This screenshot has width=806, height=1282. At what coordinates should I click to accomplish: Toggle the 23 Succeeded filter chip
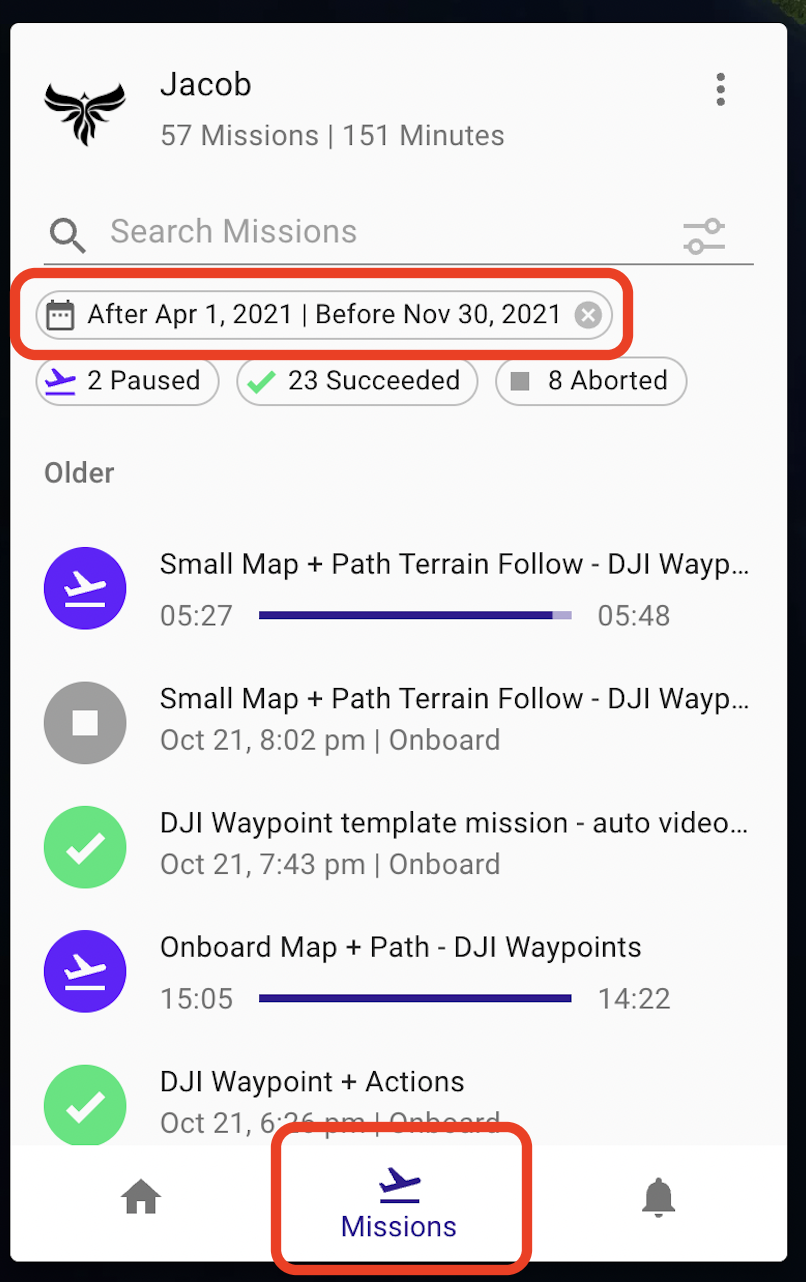357,381
